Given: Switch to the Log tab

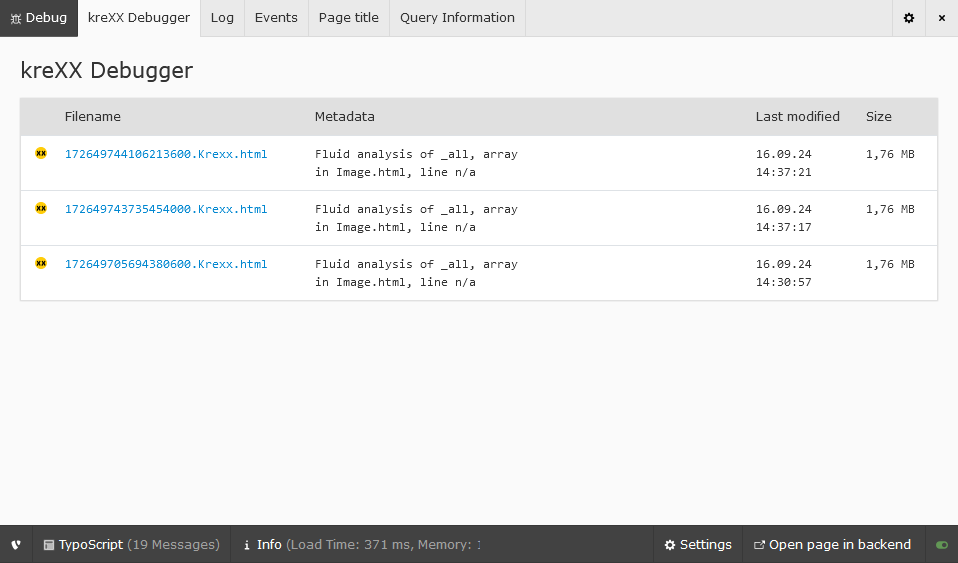Looking at the screenshot, I should point(222,18).
